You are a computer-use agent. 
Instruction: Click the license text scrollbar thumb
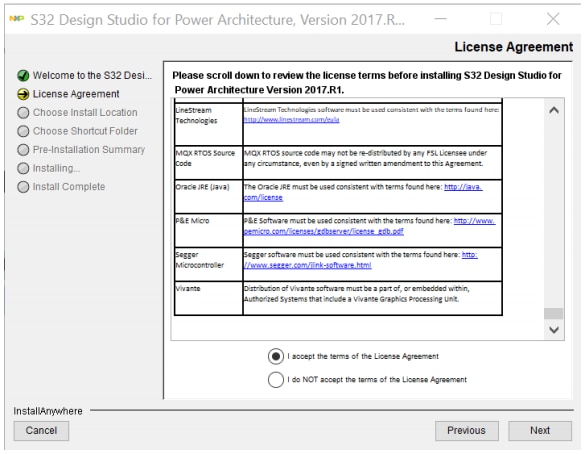[x=554, y=314]
